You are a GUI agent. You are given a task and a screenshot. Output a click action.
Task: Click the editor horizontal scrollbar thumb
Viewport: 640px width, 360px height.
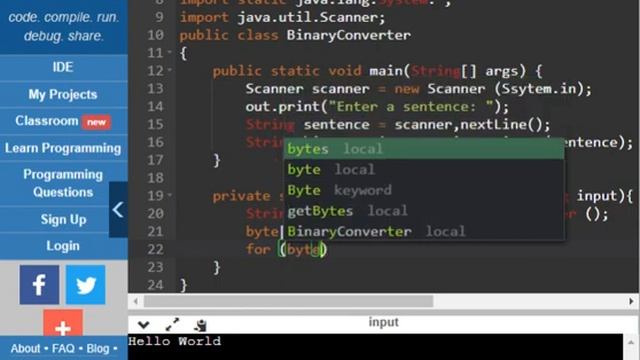289,302
